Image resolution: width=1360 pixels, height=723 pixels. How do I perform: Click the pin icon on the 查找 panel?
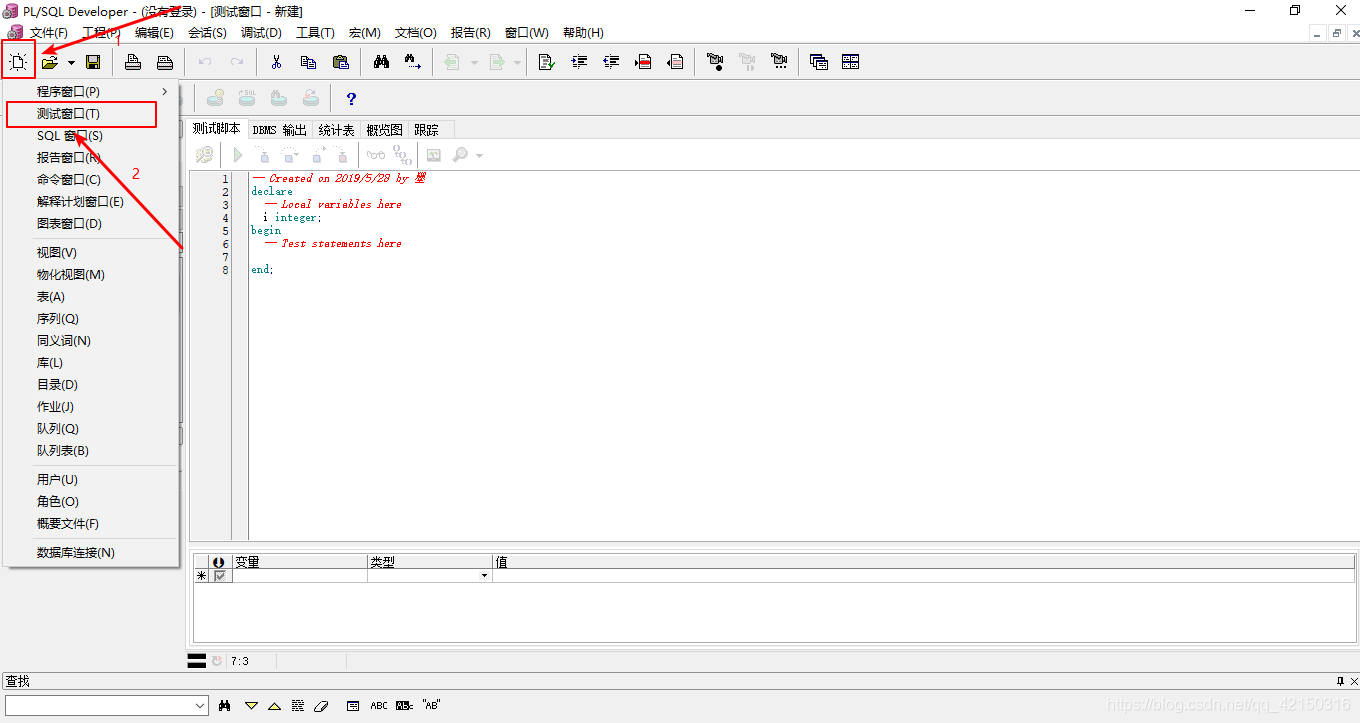pyautogui.click(x=1340, y=681)
